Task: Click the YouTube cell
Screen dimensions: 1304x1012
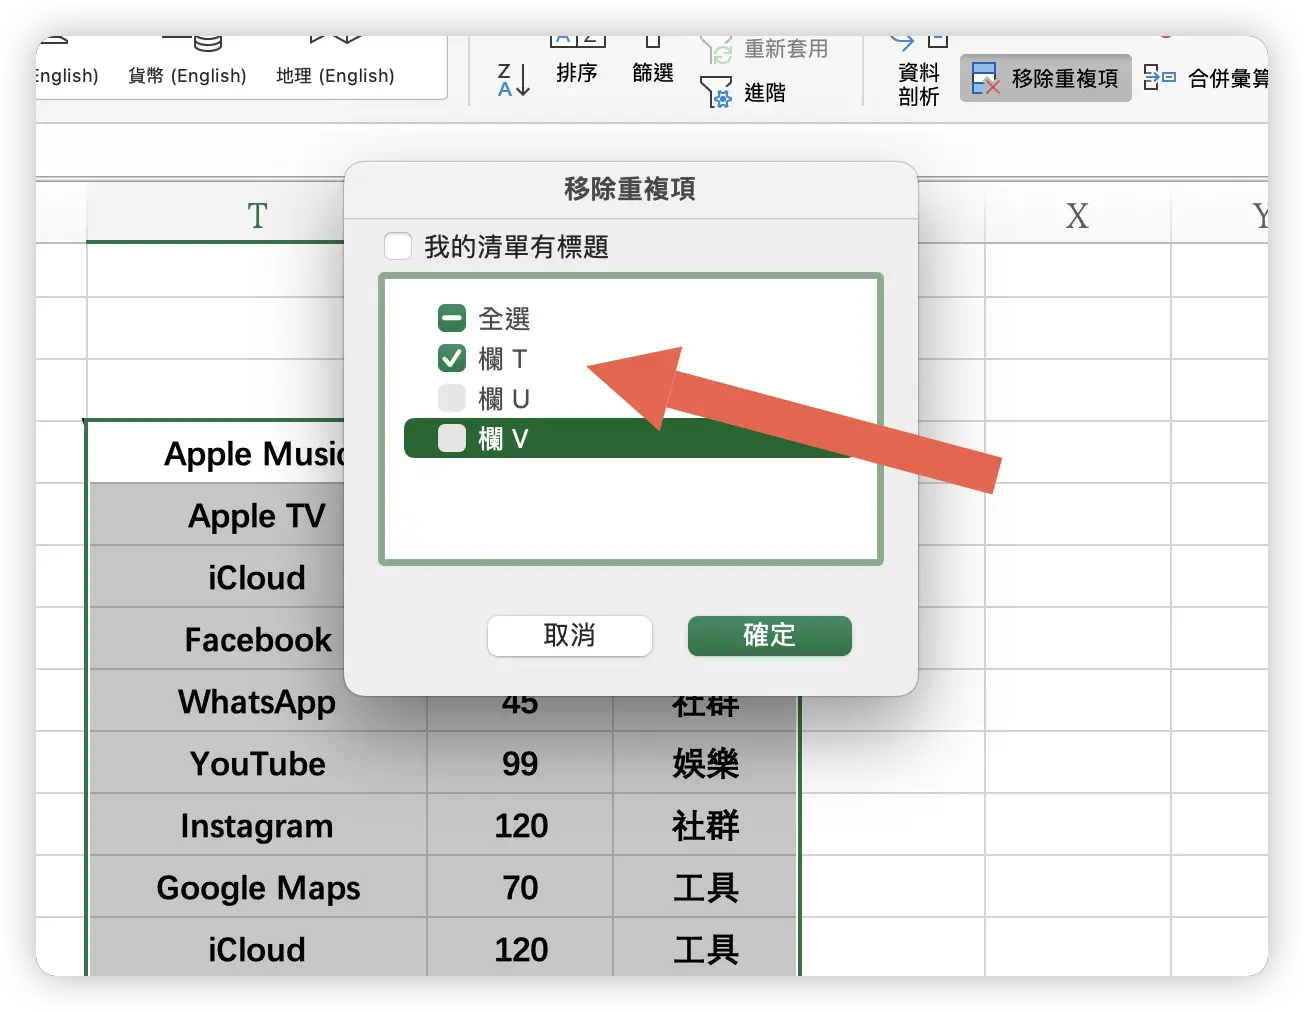Action: (x=258, y=764)
